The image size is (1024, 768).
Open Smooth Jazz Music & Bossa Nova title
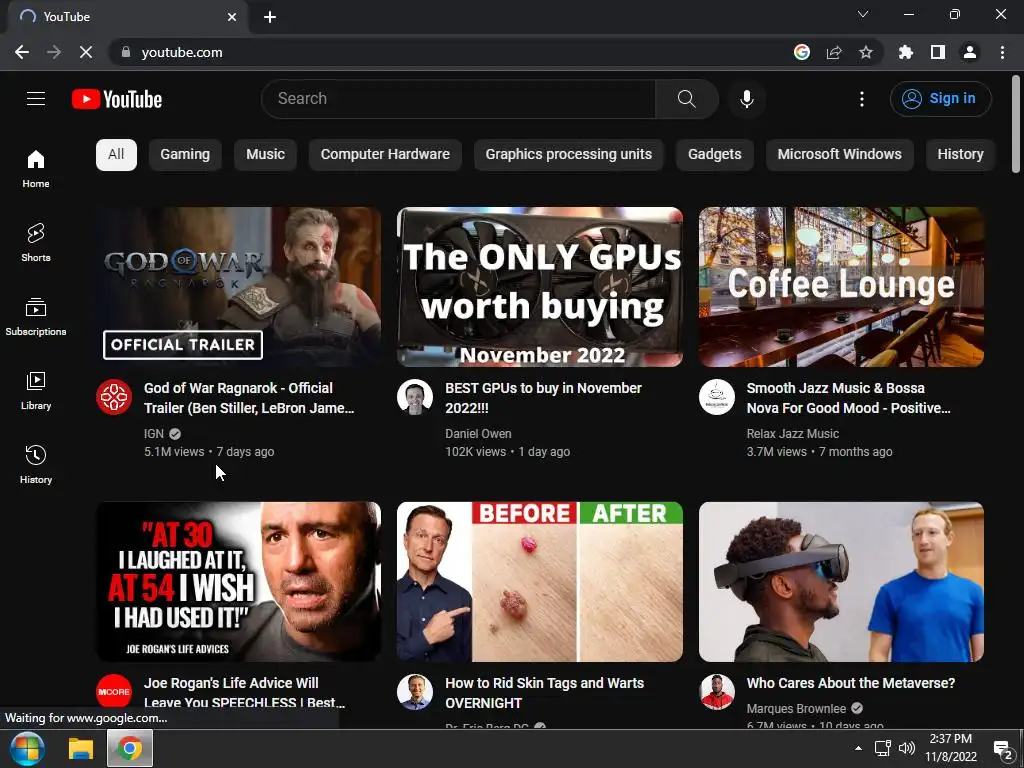848,398
